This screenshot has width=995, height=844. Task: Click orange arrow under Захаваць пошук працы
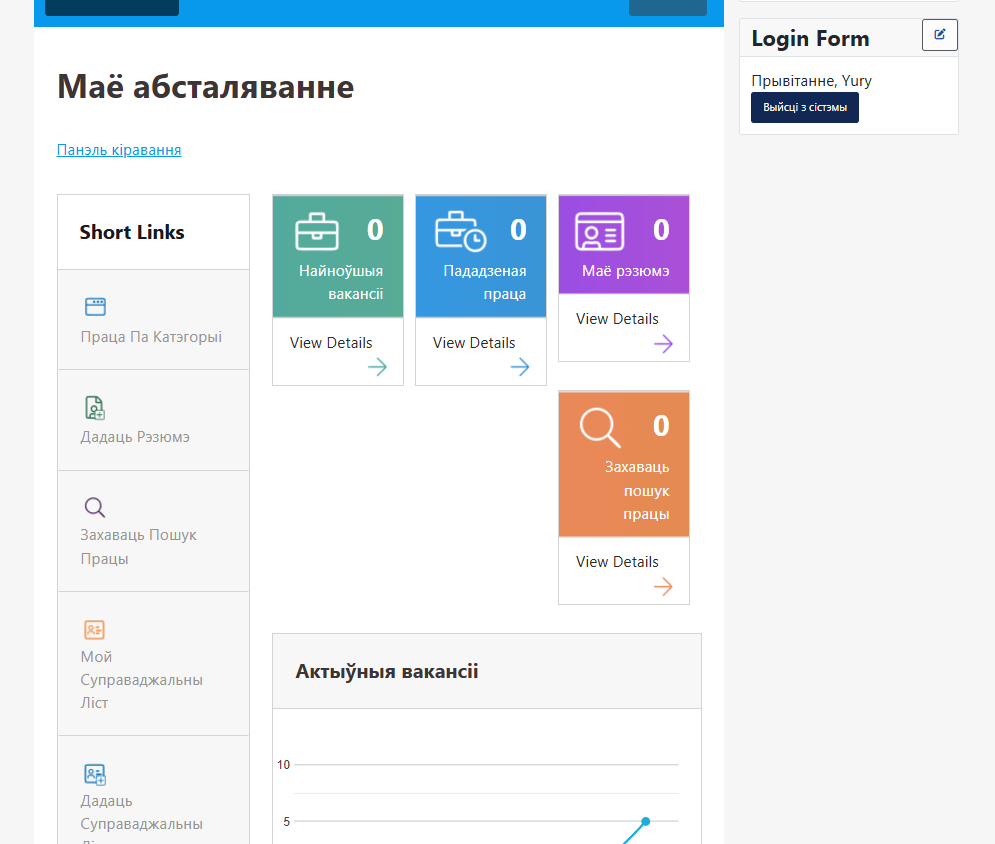(663, 587)
